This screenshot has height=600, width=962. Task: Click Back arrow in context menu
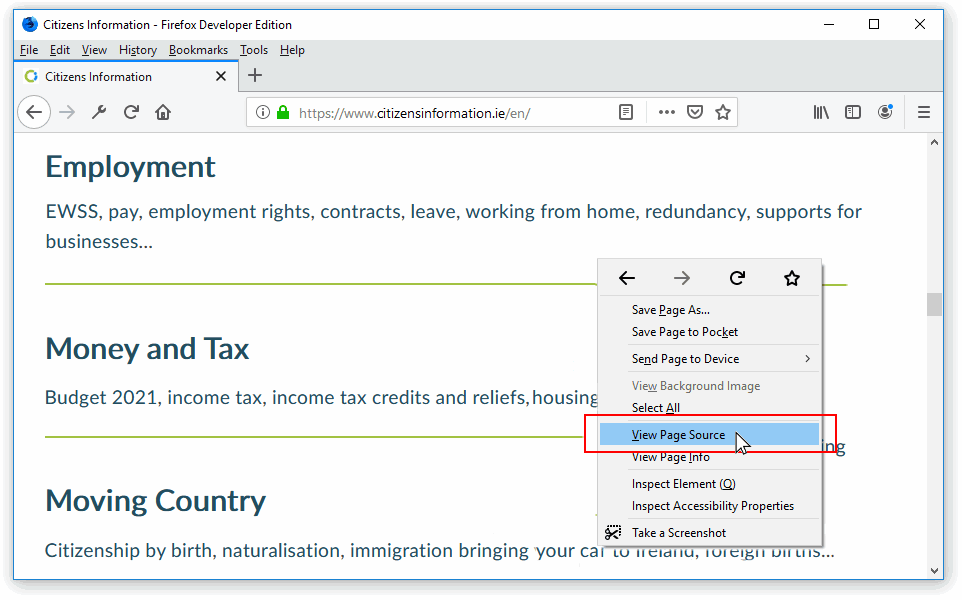click(x=626, y=279)
